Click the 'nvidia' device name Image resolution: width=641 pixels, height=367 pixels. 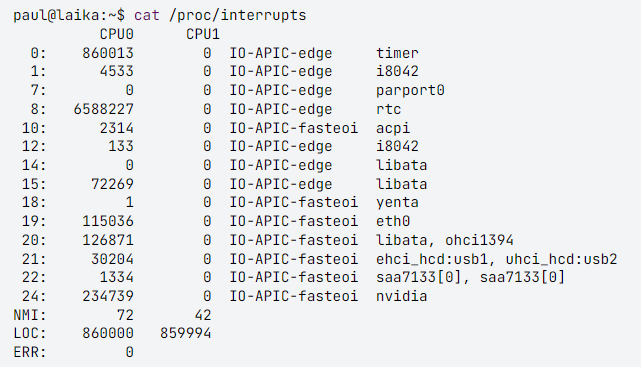pyautogui.click(x=401, y=296)
